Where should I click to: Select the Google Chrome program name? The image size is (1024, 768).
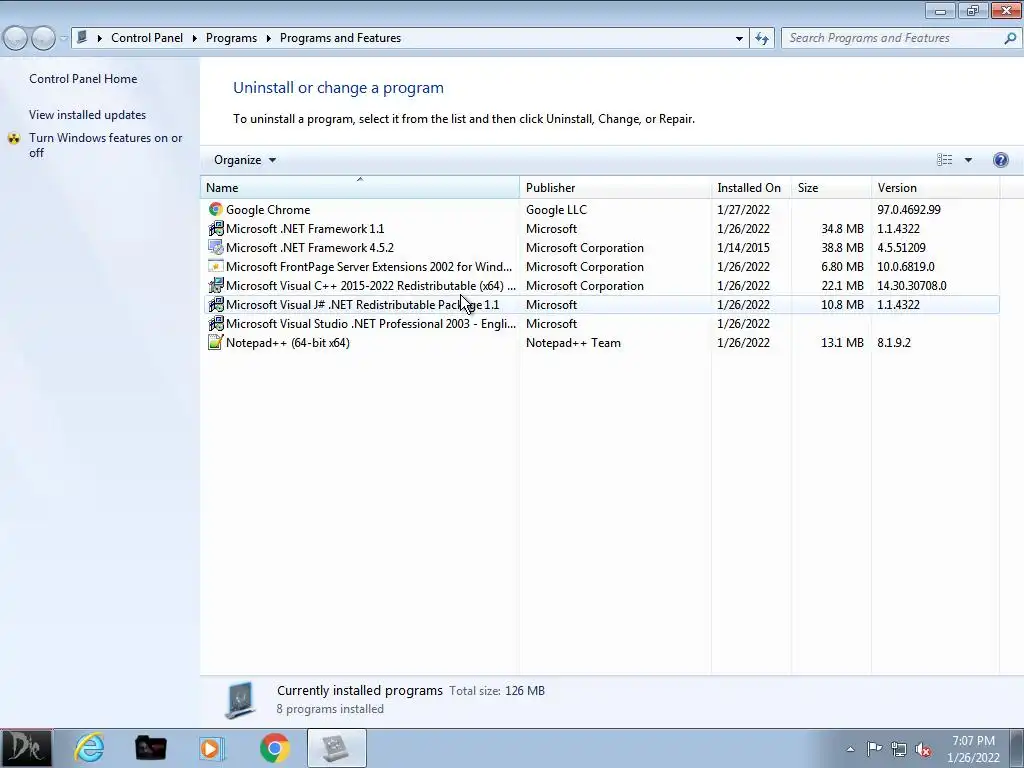coord(268,210)
